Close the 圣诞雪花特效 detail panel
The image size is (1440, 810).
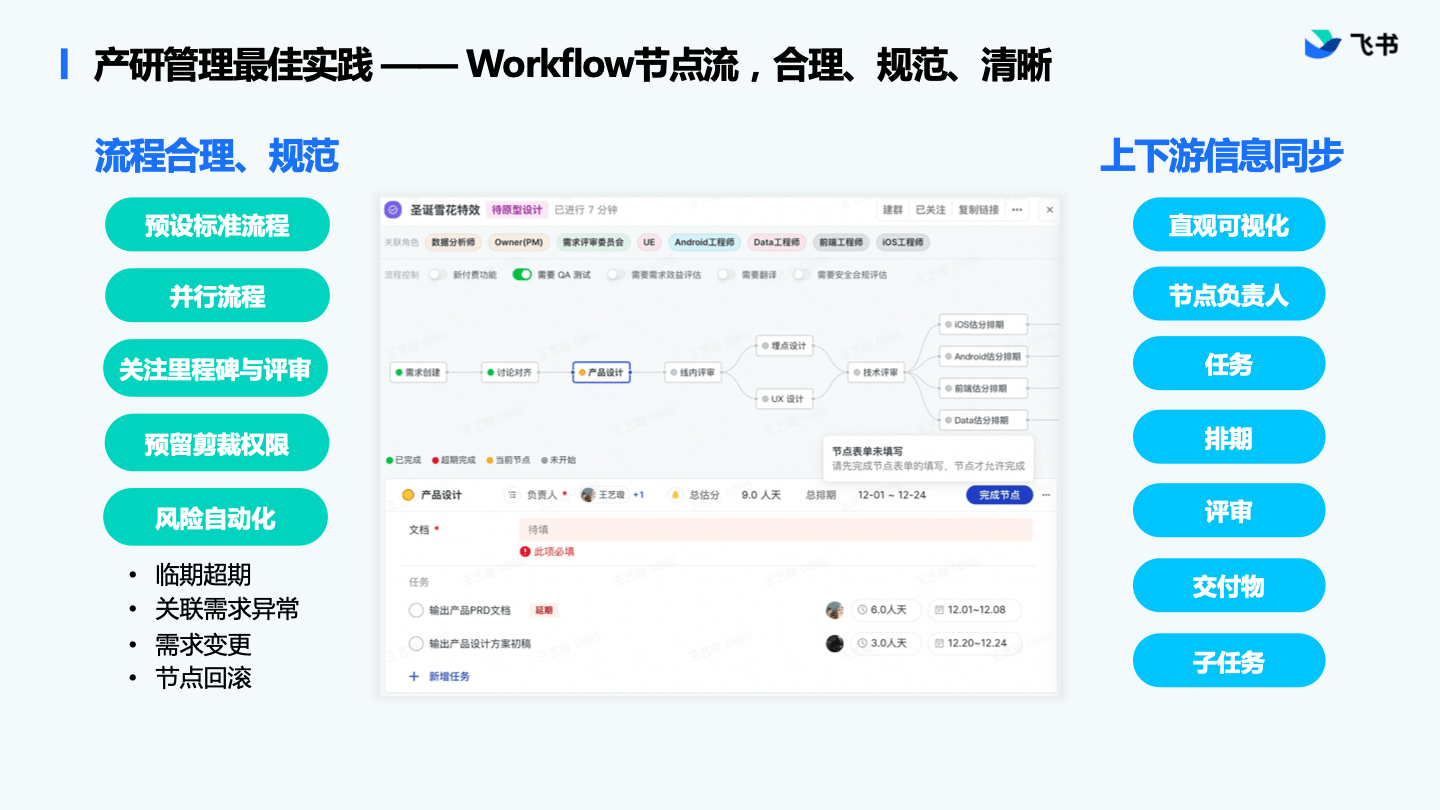click(1049, 210)
